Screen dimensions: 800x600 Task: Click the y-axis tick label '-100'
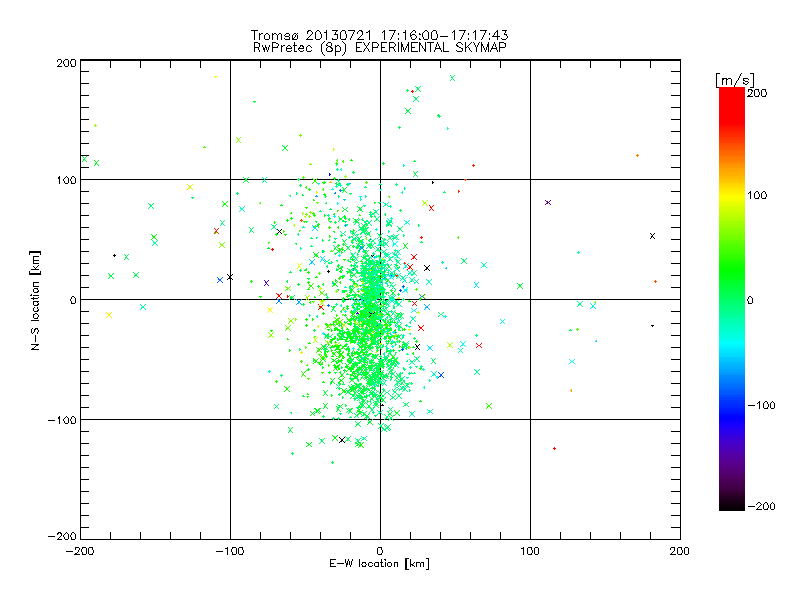(x=62, y=420)
